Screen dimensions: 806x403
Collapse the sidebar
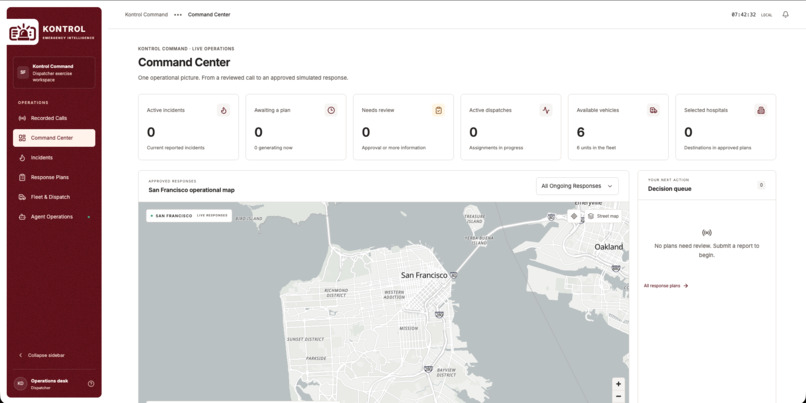(42, 355)
